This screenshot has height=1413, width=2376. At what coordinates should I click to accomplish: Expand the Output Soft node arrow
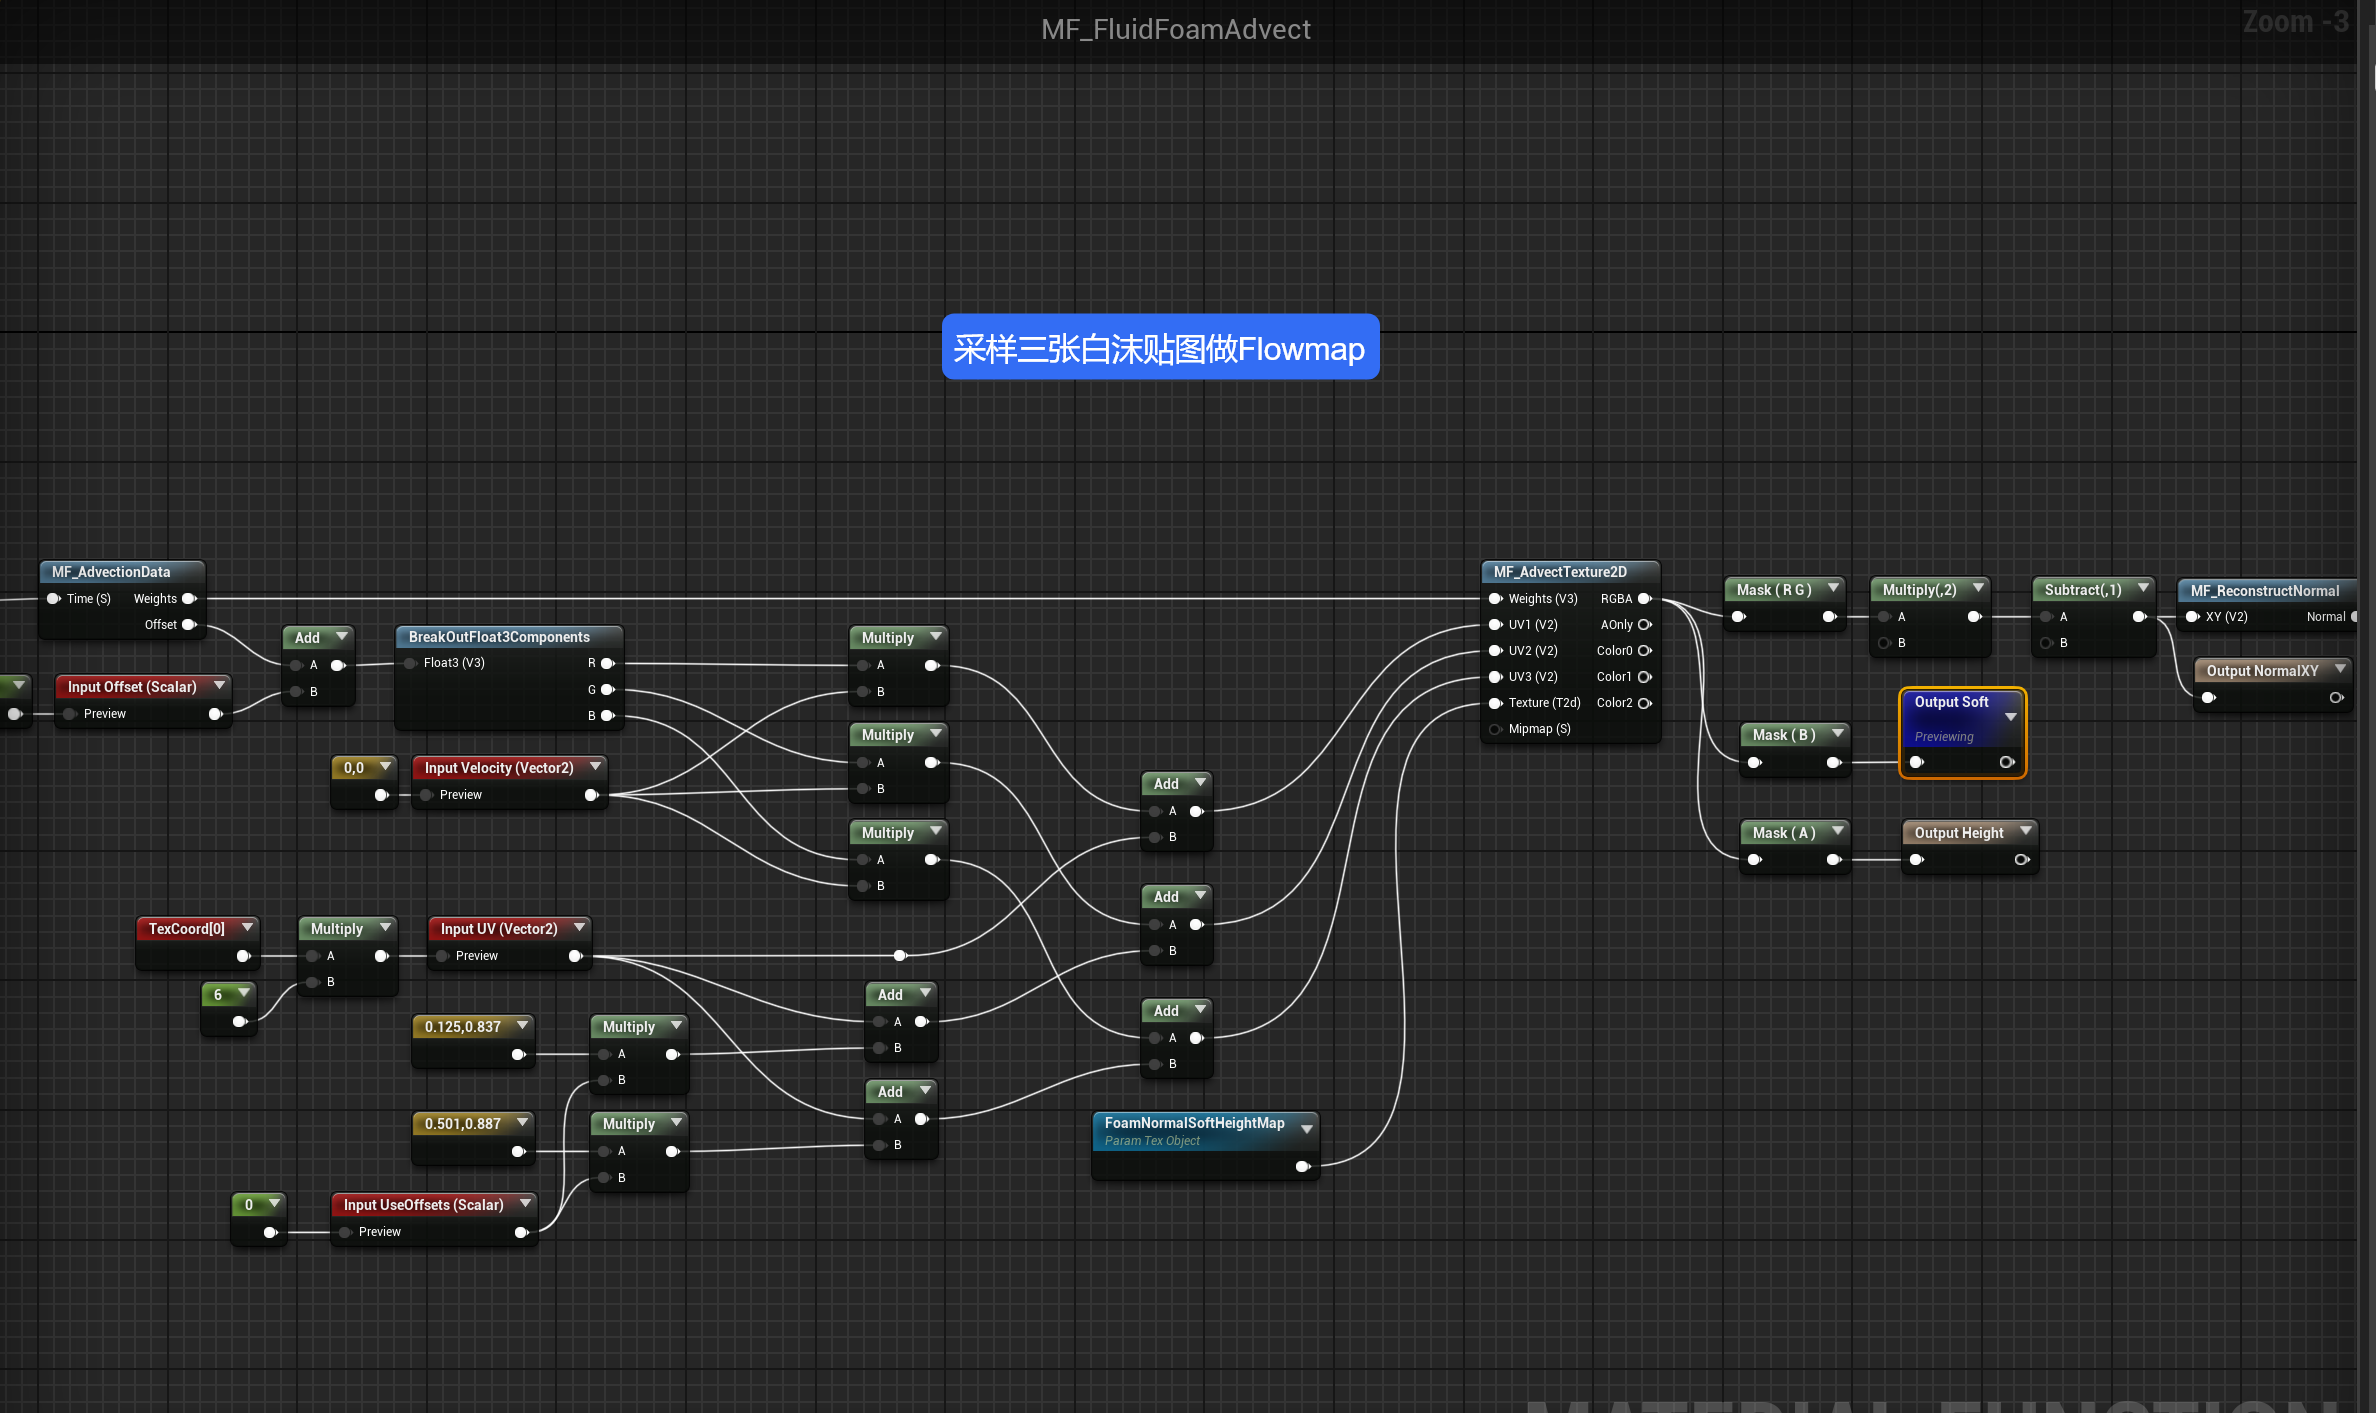[x=2010, y=717]
